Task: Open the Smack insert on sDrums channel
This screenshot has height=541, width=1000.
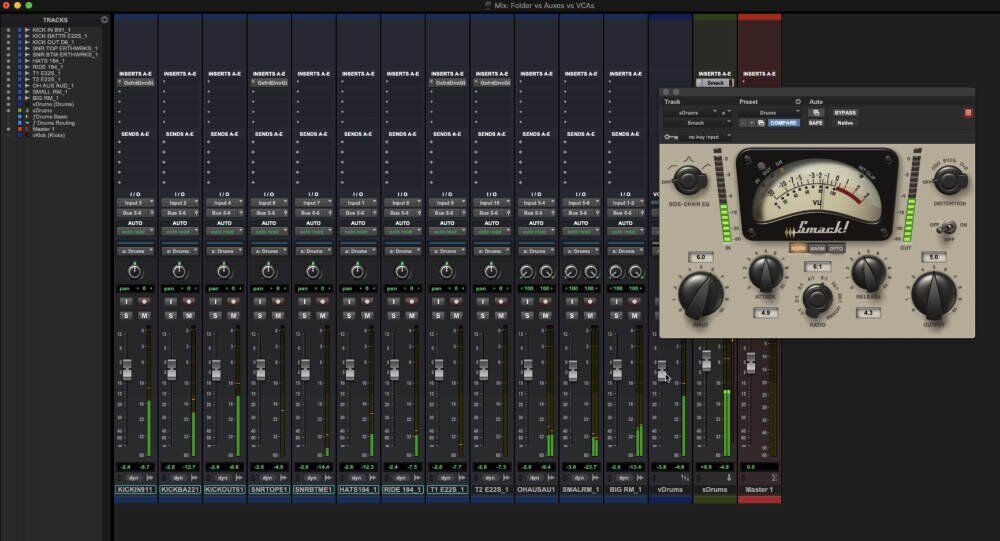Action: pyautogui.click(x=715, y=83)
